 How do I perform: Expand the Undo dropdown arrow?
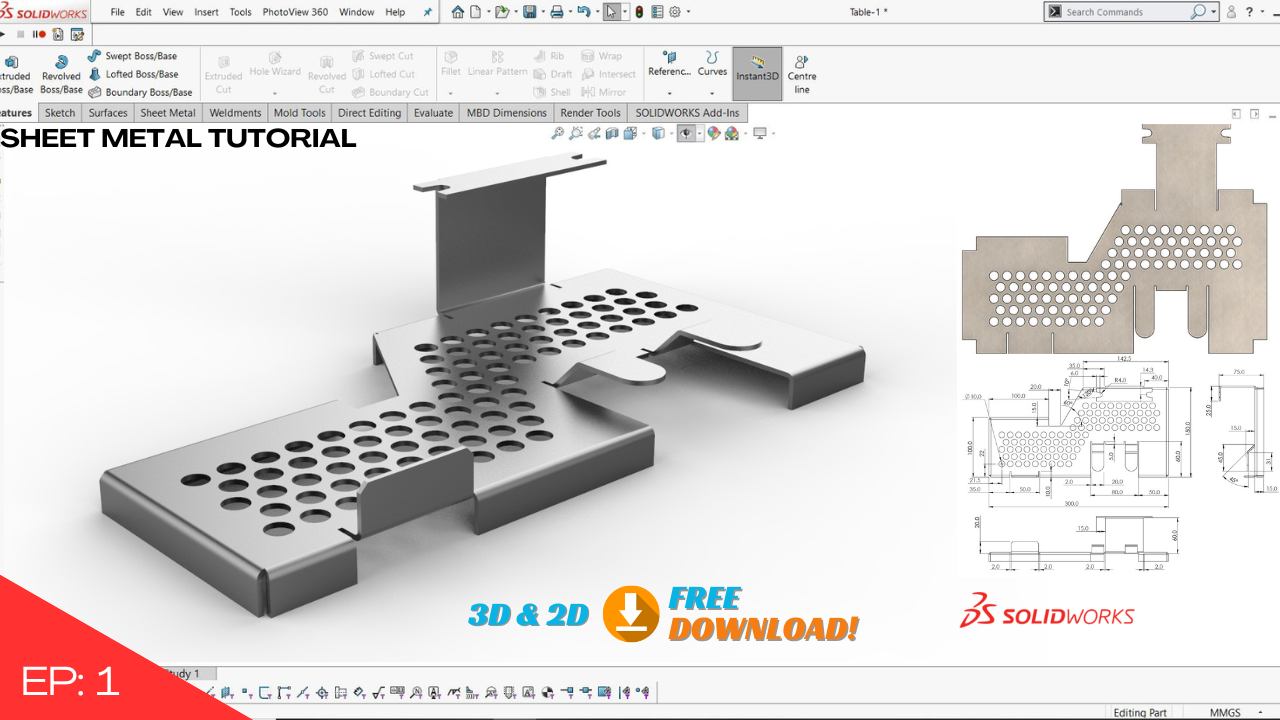[x=596, y=13]
